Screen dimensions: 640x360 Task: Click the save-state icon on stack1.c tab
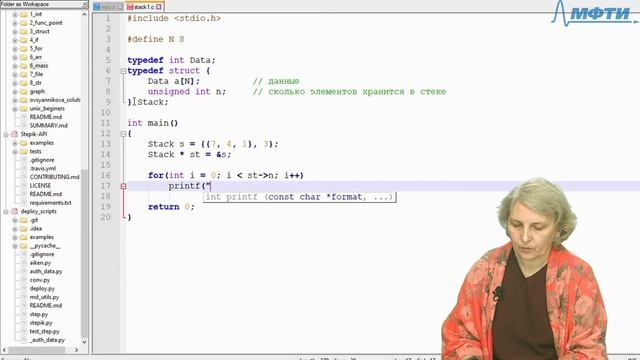pos(130,7)
